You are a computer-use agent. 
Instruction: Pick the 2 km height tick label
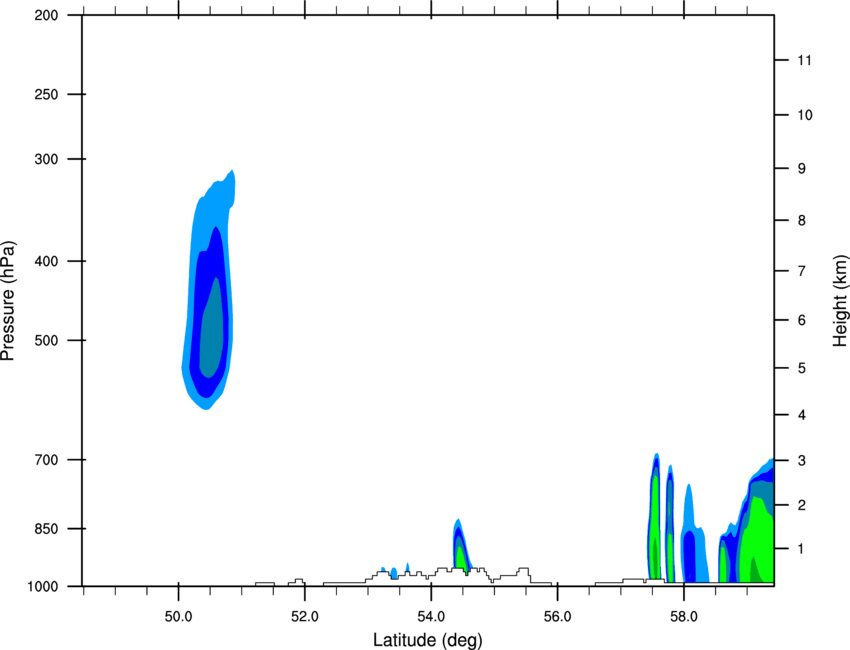click(x=802, y=505)
